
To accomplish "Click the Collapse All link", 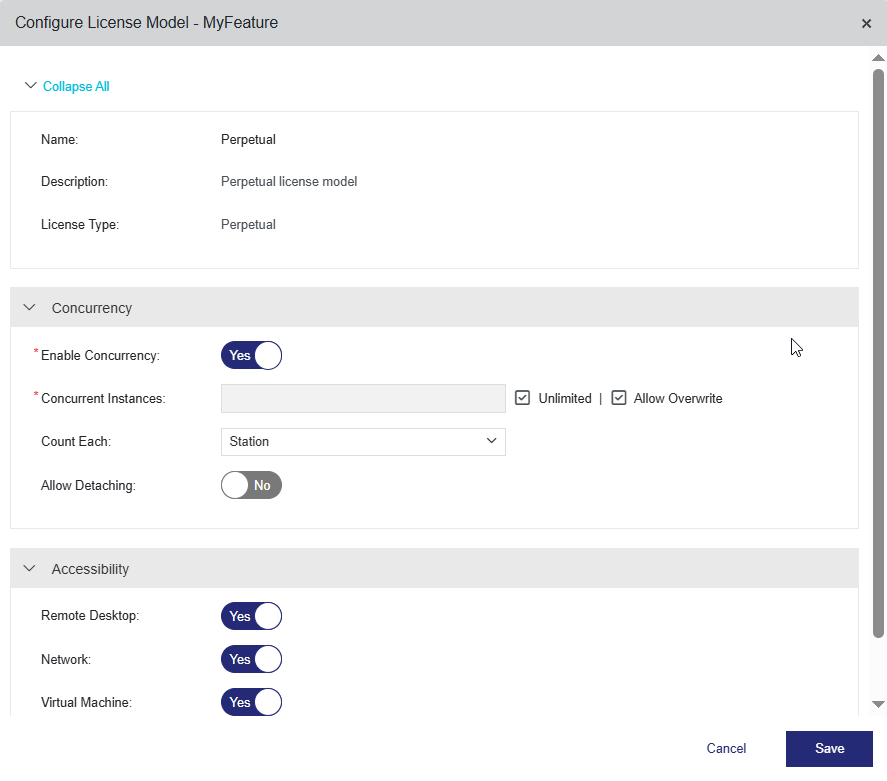I will coord(76,87).
